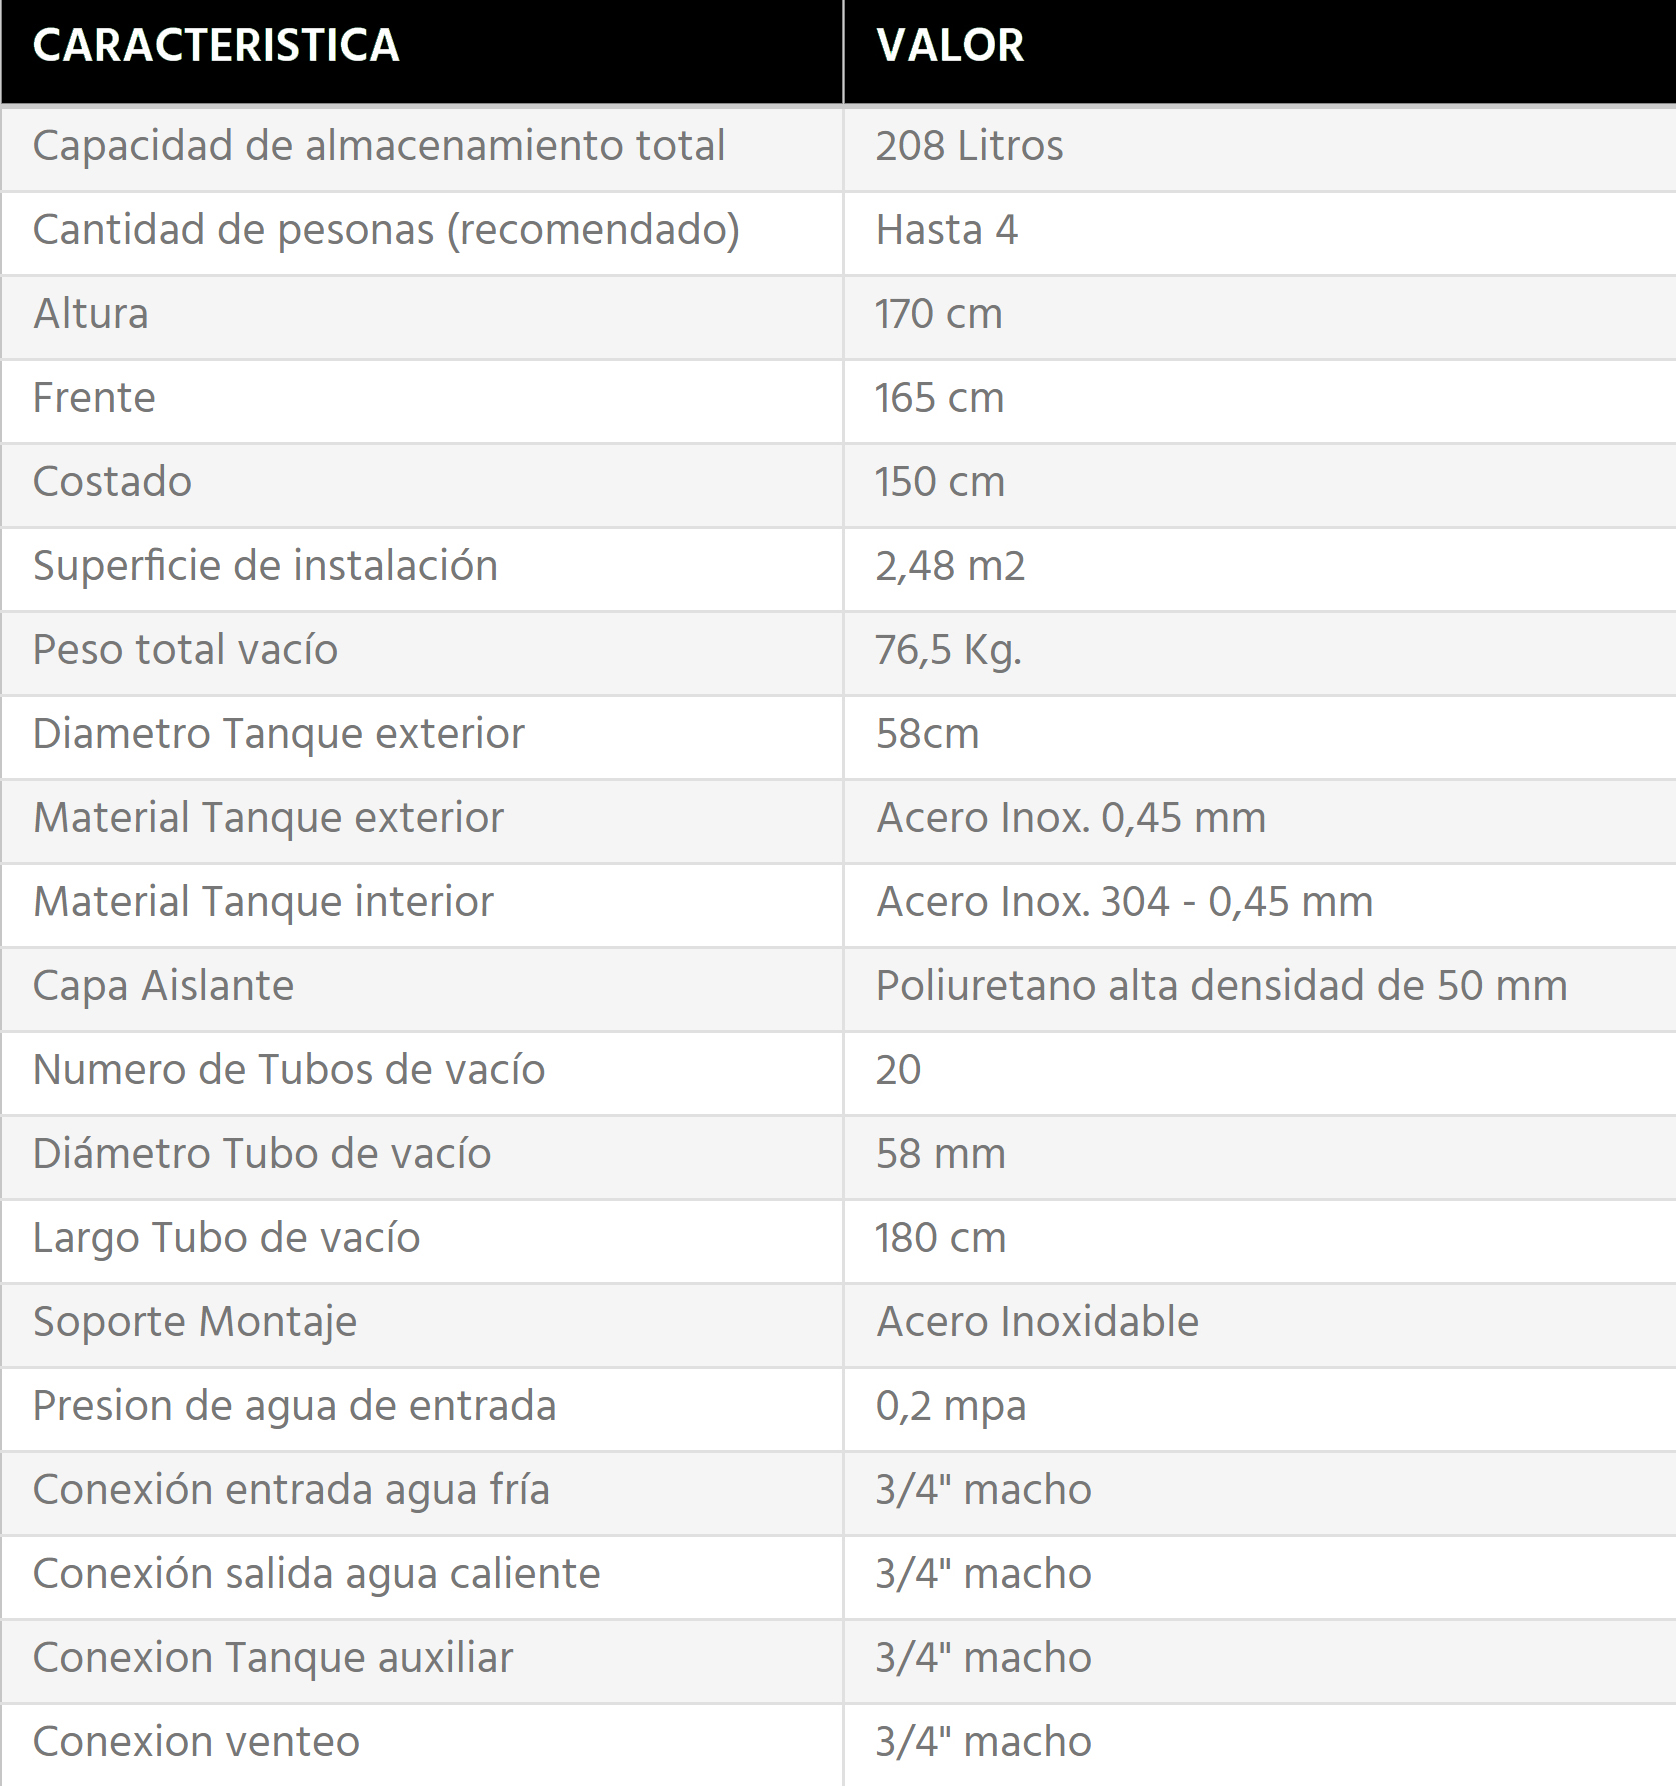
Task: Select the Altura row label
Action: [x=91, y=314]
